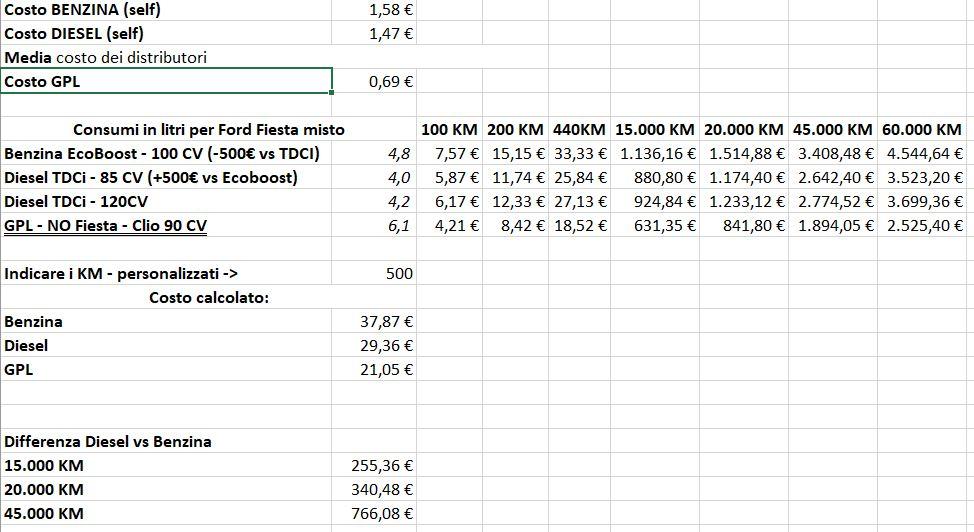Click the cell showing 1.233,12 €
This screenshot has height=532, width=974.
pyautogui.click(x=744, y=201)
